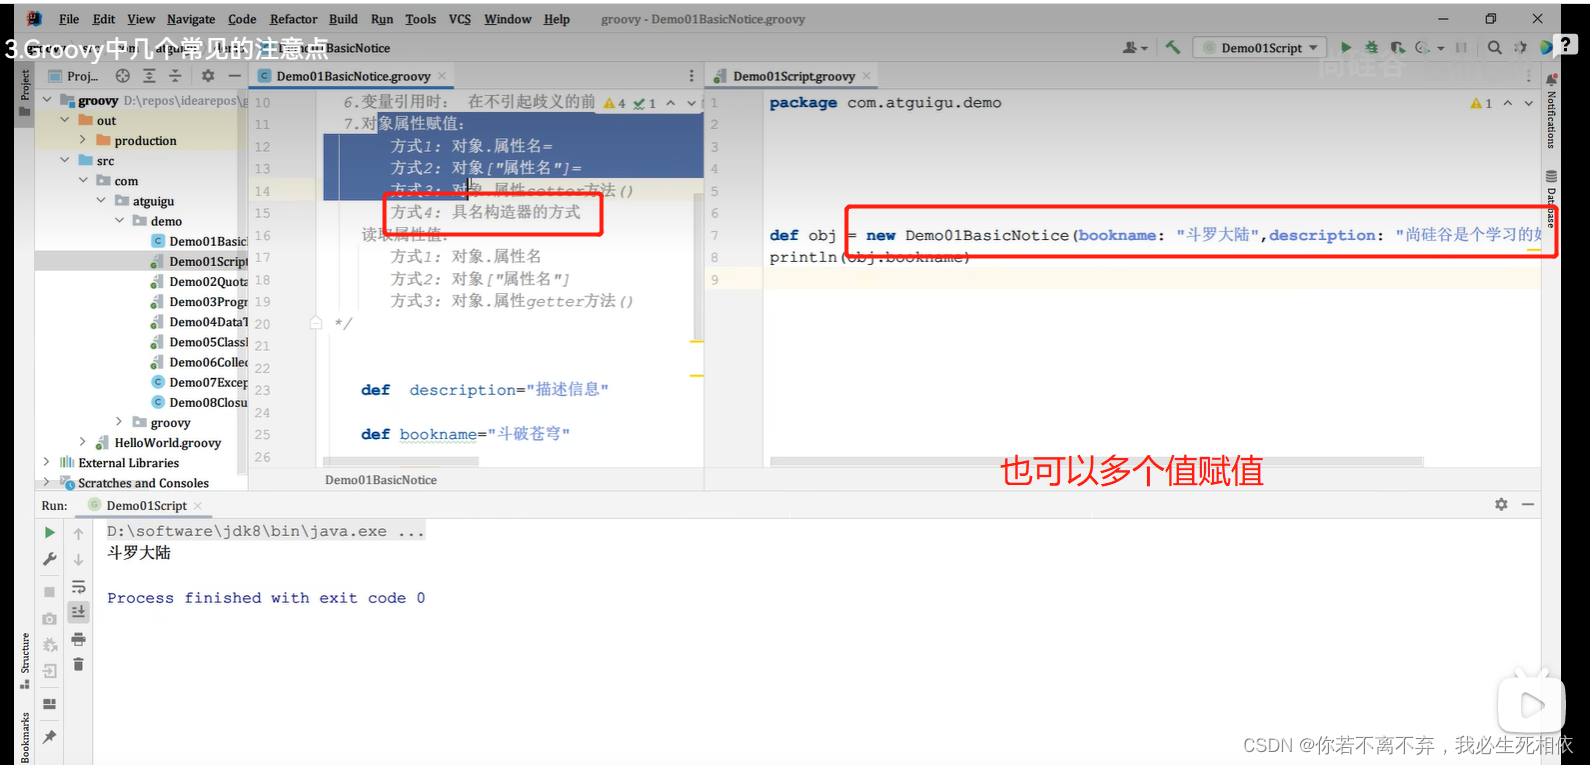Image resolution: width=1590 pixels, height=765 pixels.
Task: Minimize the Run tool window
Action: point(1528,505)
